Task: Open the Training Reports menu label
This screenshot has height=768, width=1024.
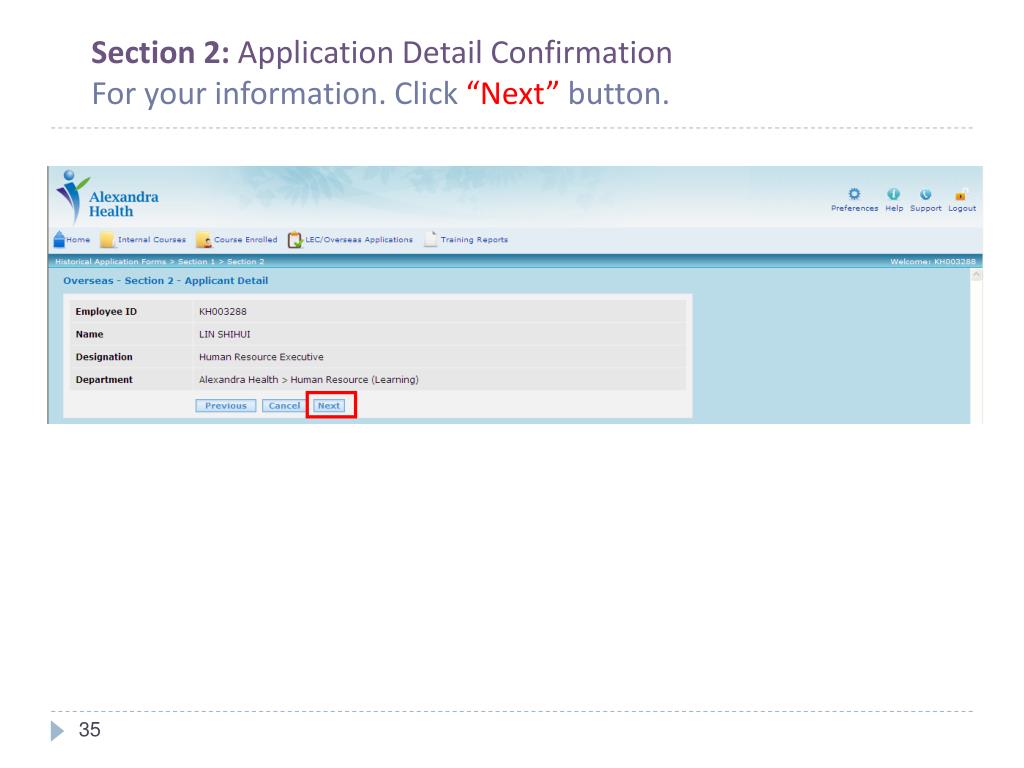Action: [474, 240]
